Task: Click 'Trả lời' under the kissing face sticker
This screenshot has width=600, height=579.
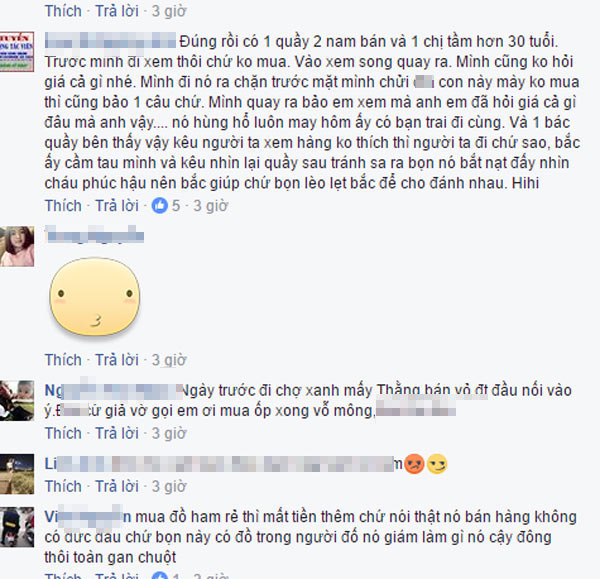Action: click(x=117, y=360)
